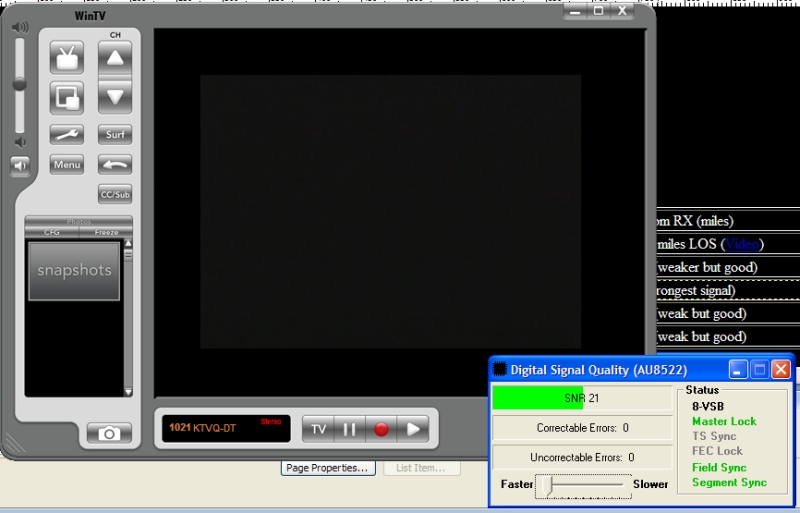This screenshot has width=800, height=513.
Task: Click the red Stereo indicator
Action: click(271, 422)
